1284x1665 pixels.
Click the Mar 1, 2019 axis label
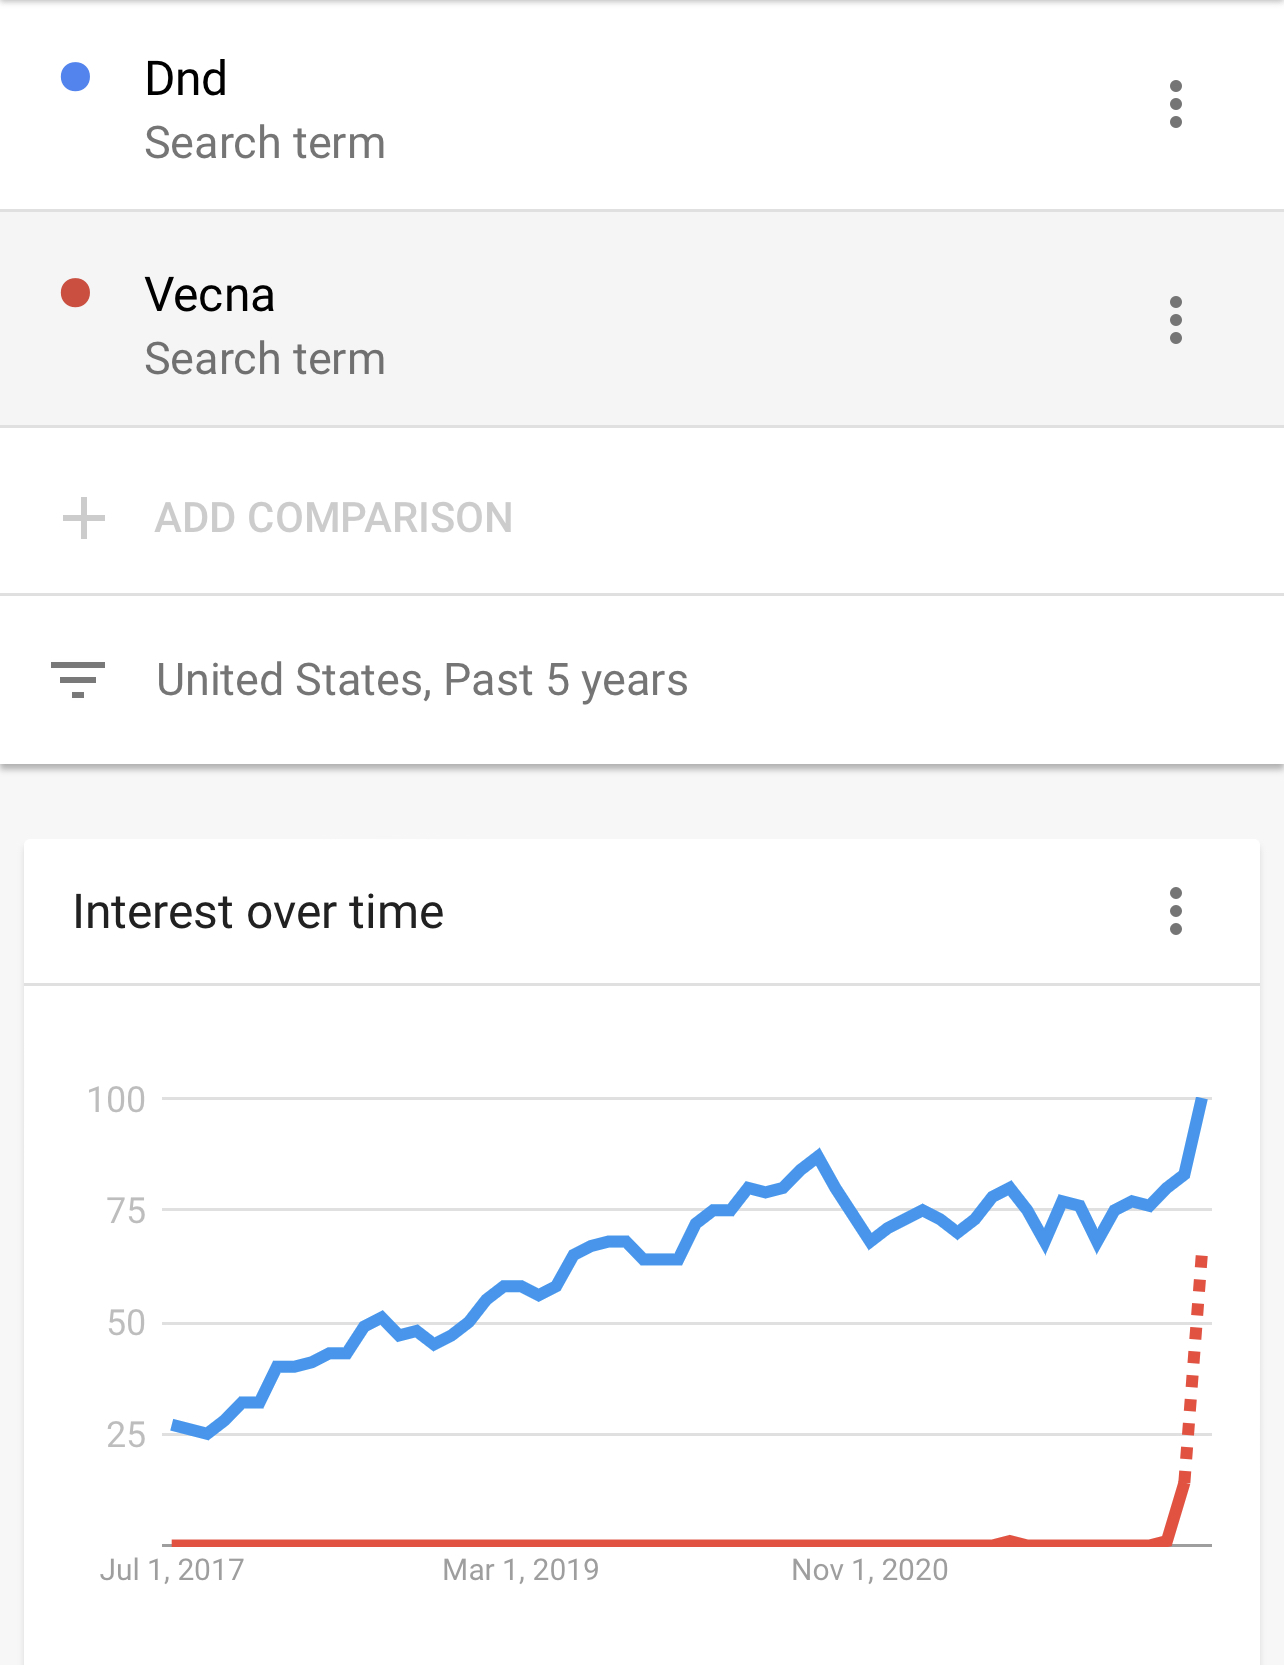[521, 1570]
